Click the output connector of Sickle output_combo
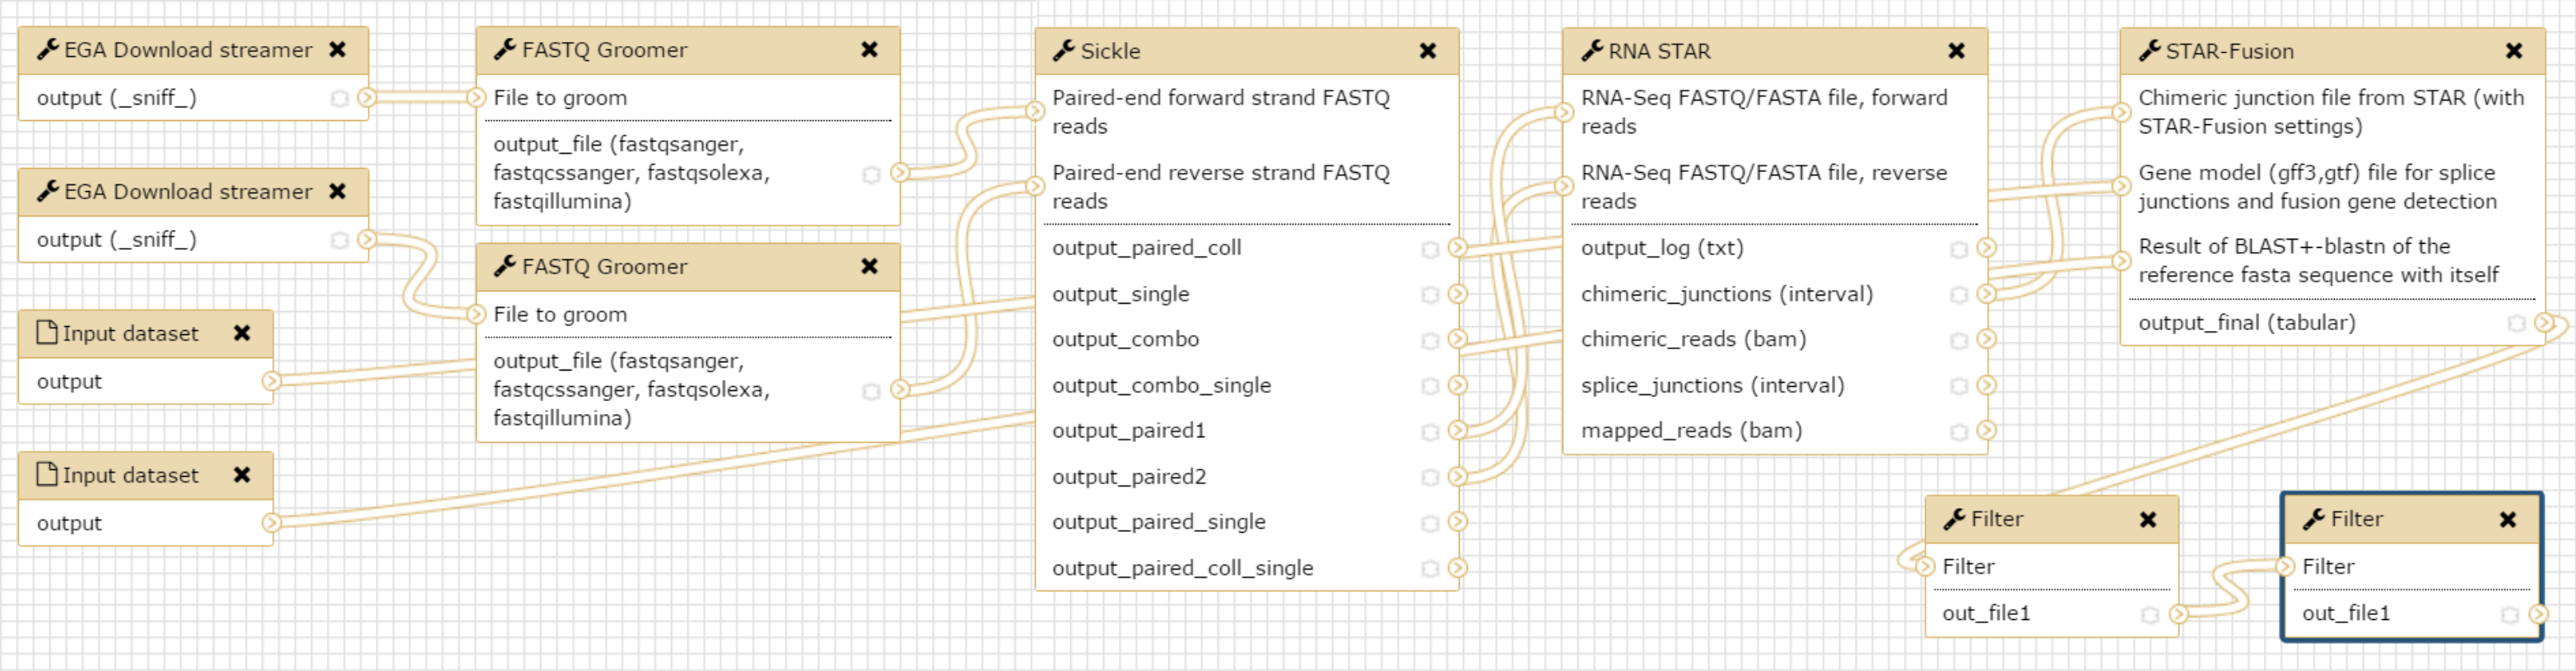Screen dimensions: 2576x671 (1458, 339)
